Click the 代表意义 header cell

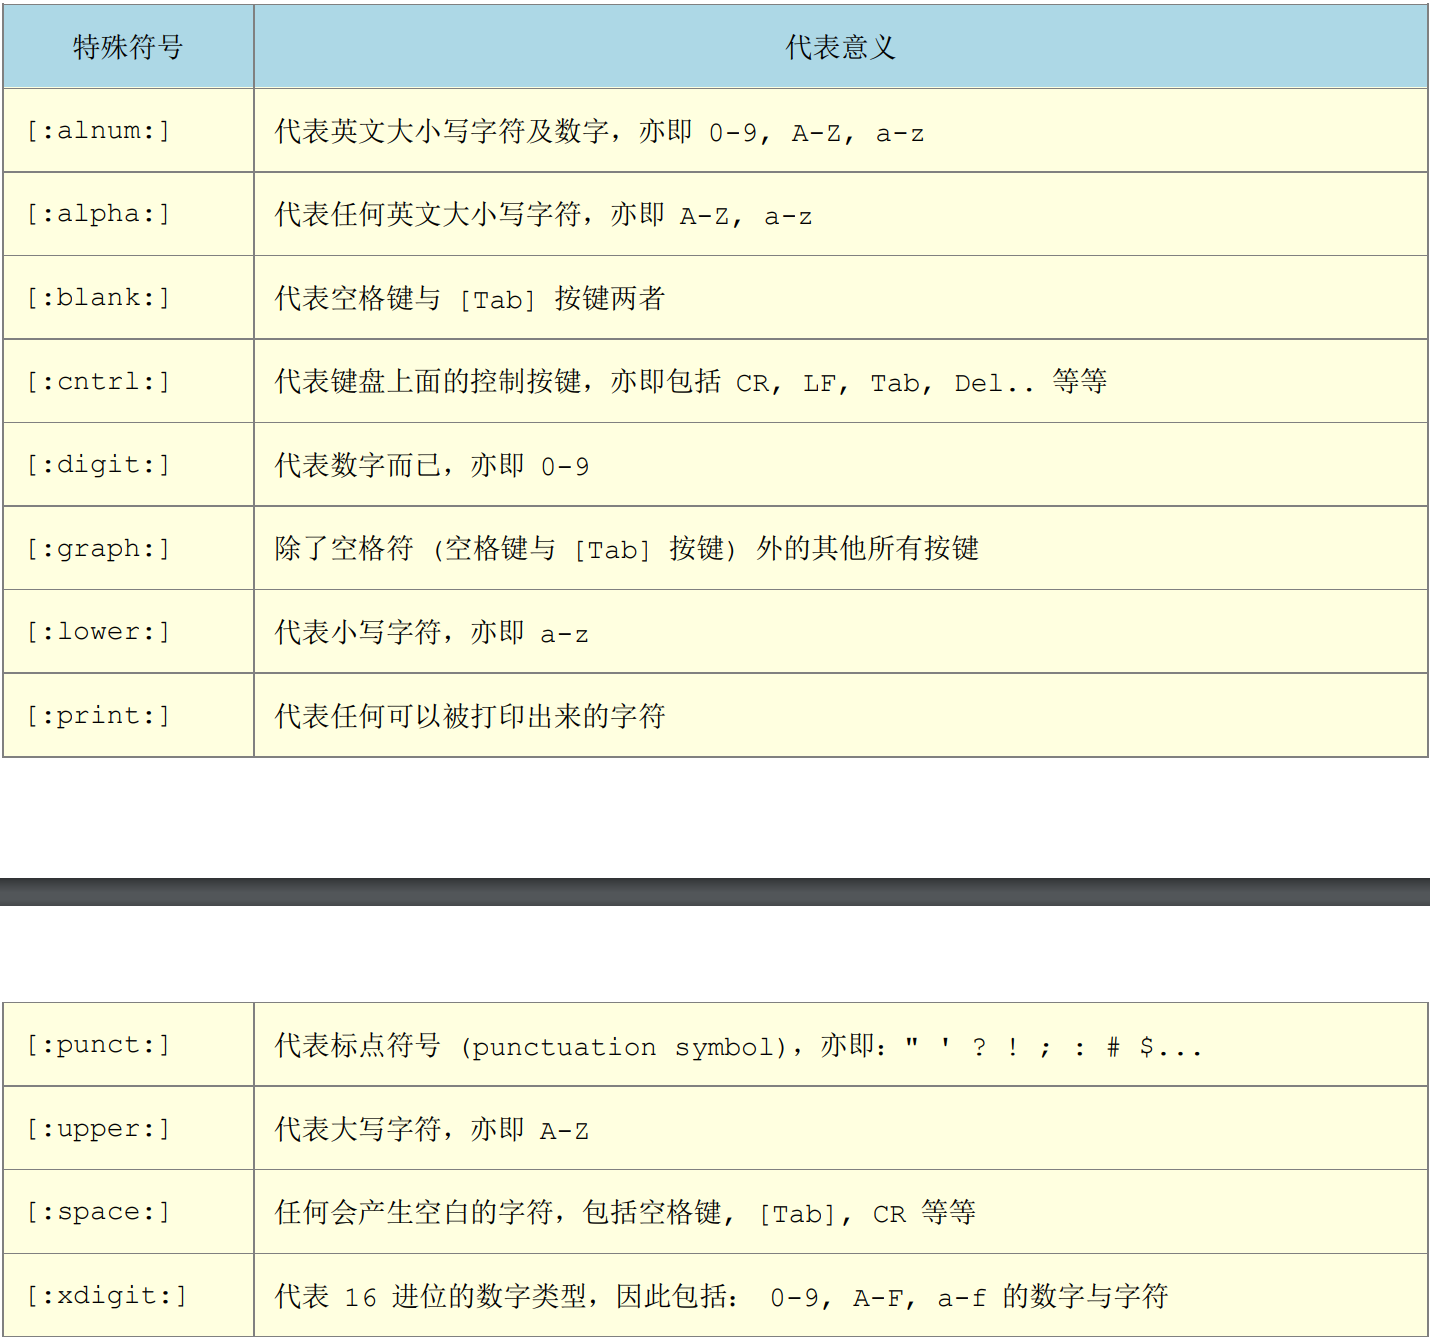pos(841,46)
